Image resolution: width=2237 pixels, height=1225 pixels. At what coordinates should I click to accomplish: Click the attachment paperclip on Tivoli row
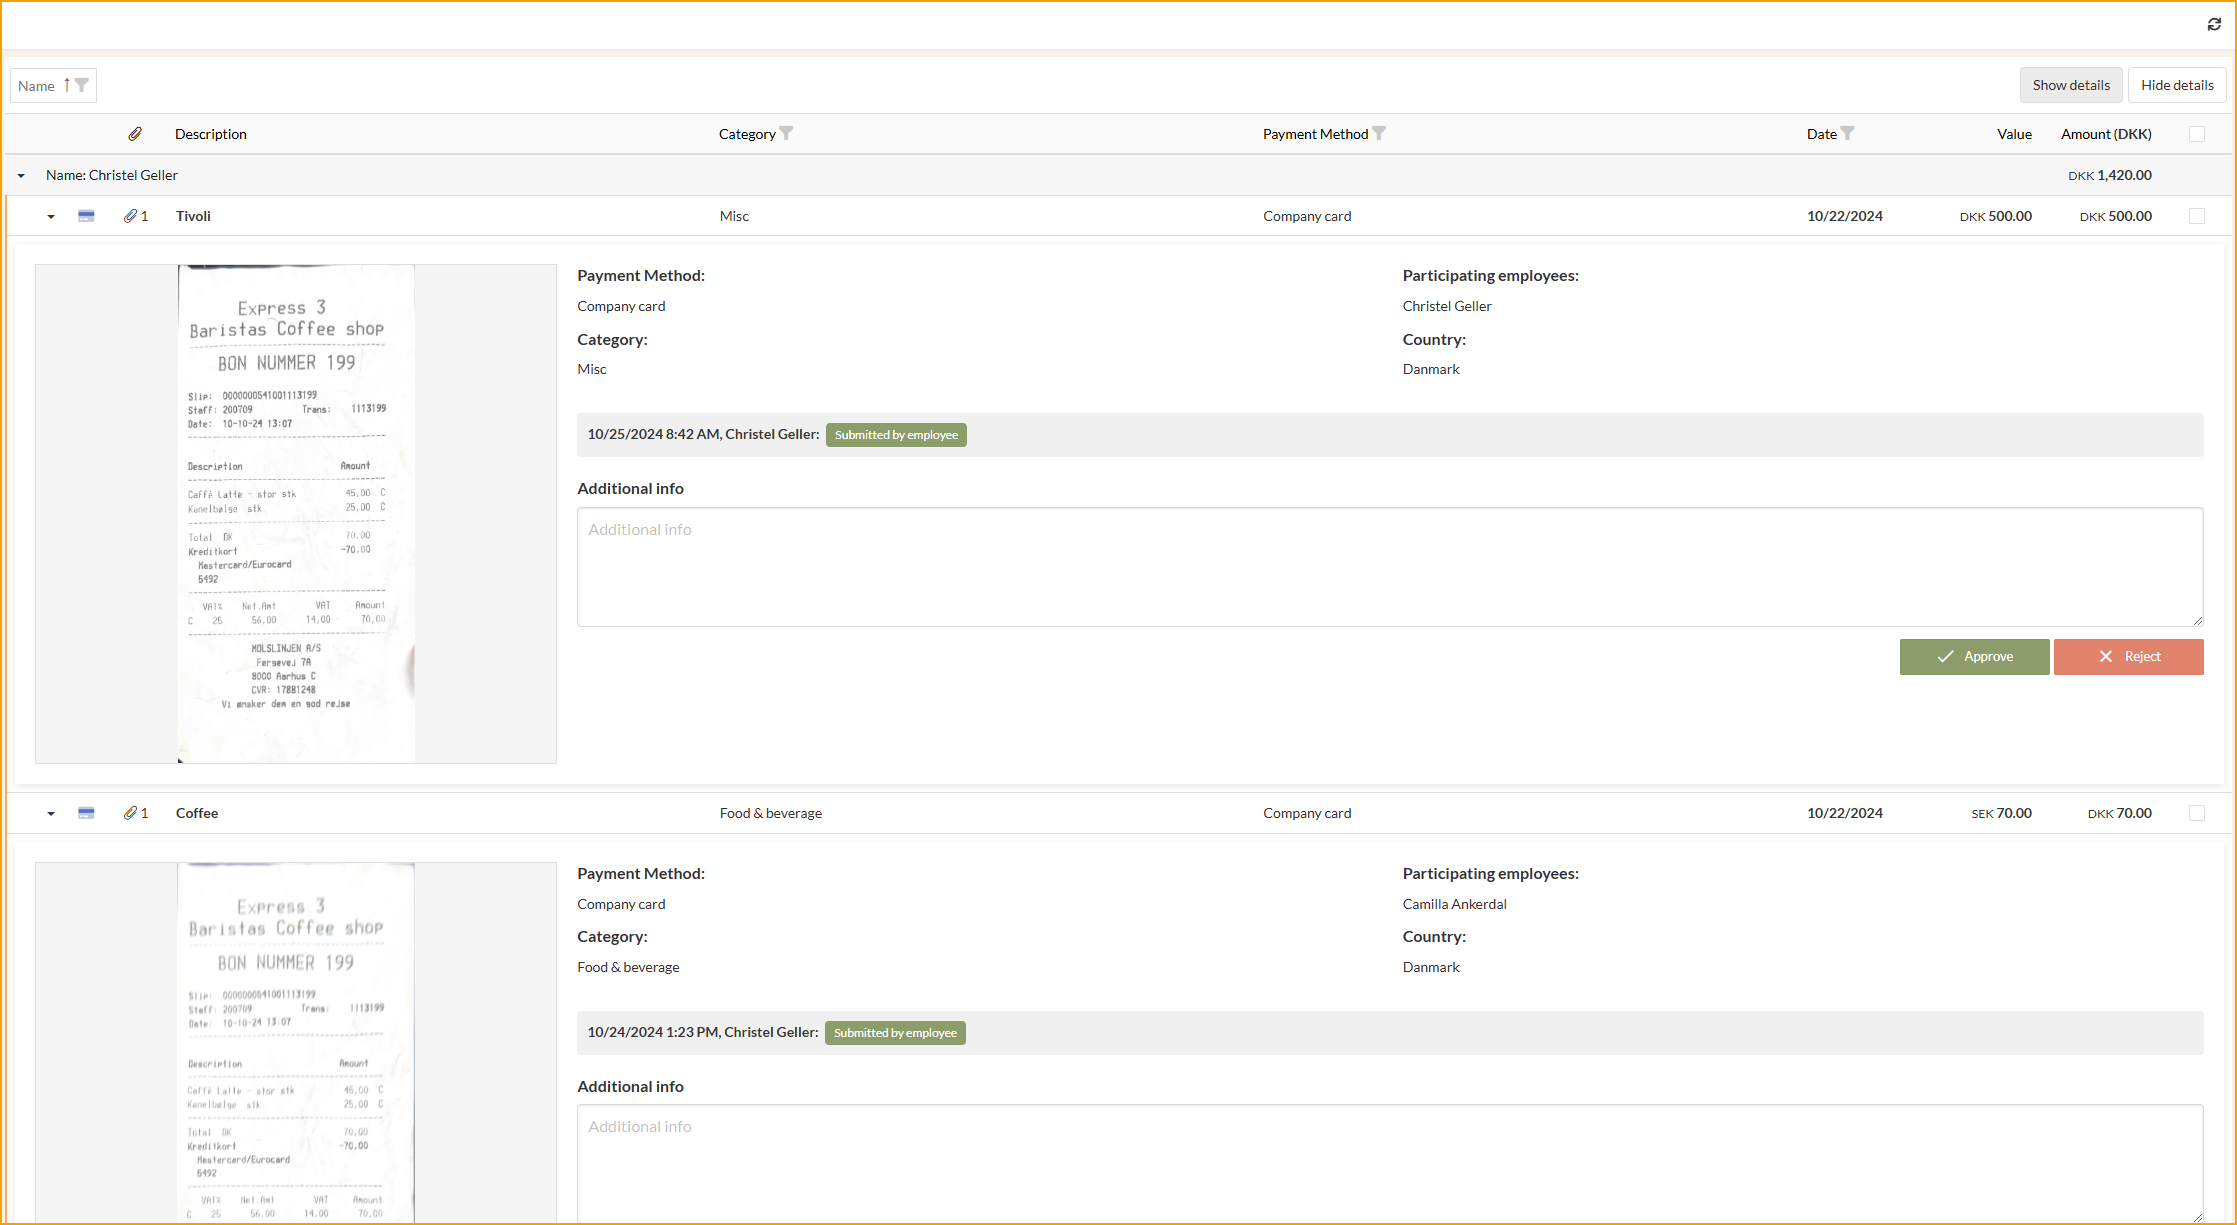pyautogui.click(x=131, y=216)
